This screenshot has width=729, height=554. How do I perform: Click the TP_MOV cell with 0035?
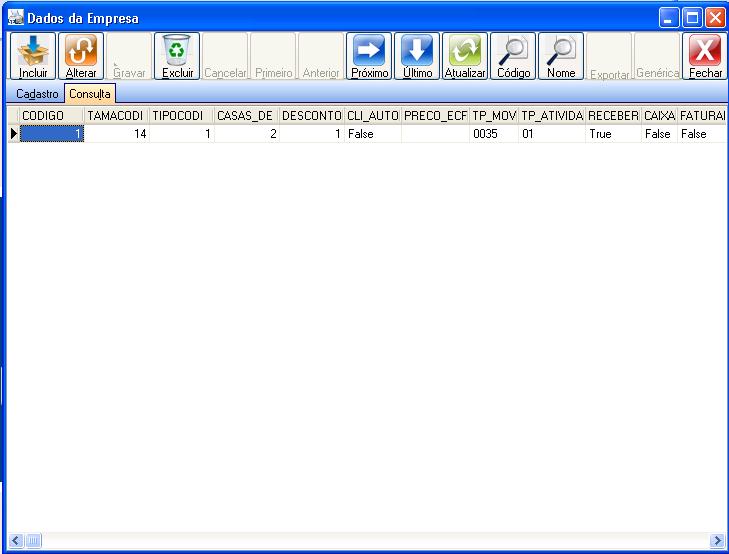point(493,134)
